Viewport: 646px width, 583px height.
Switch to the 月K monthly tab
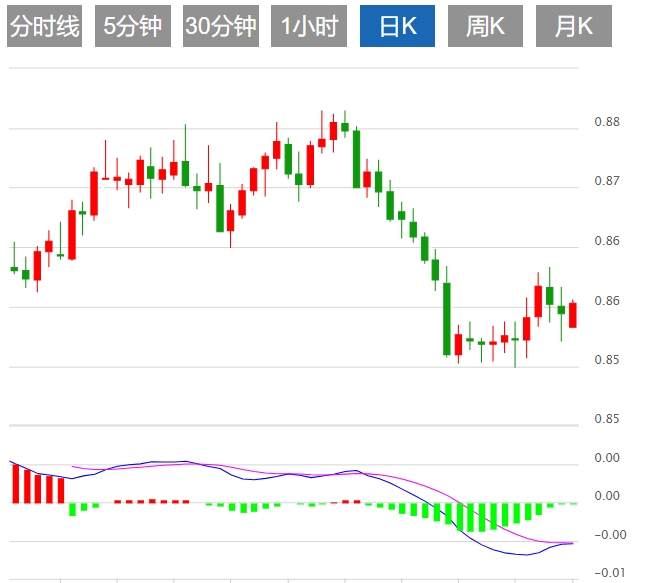[574, 26]
